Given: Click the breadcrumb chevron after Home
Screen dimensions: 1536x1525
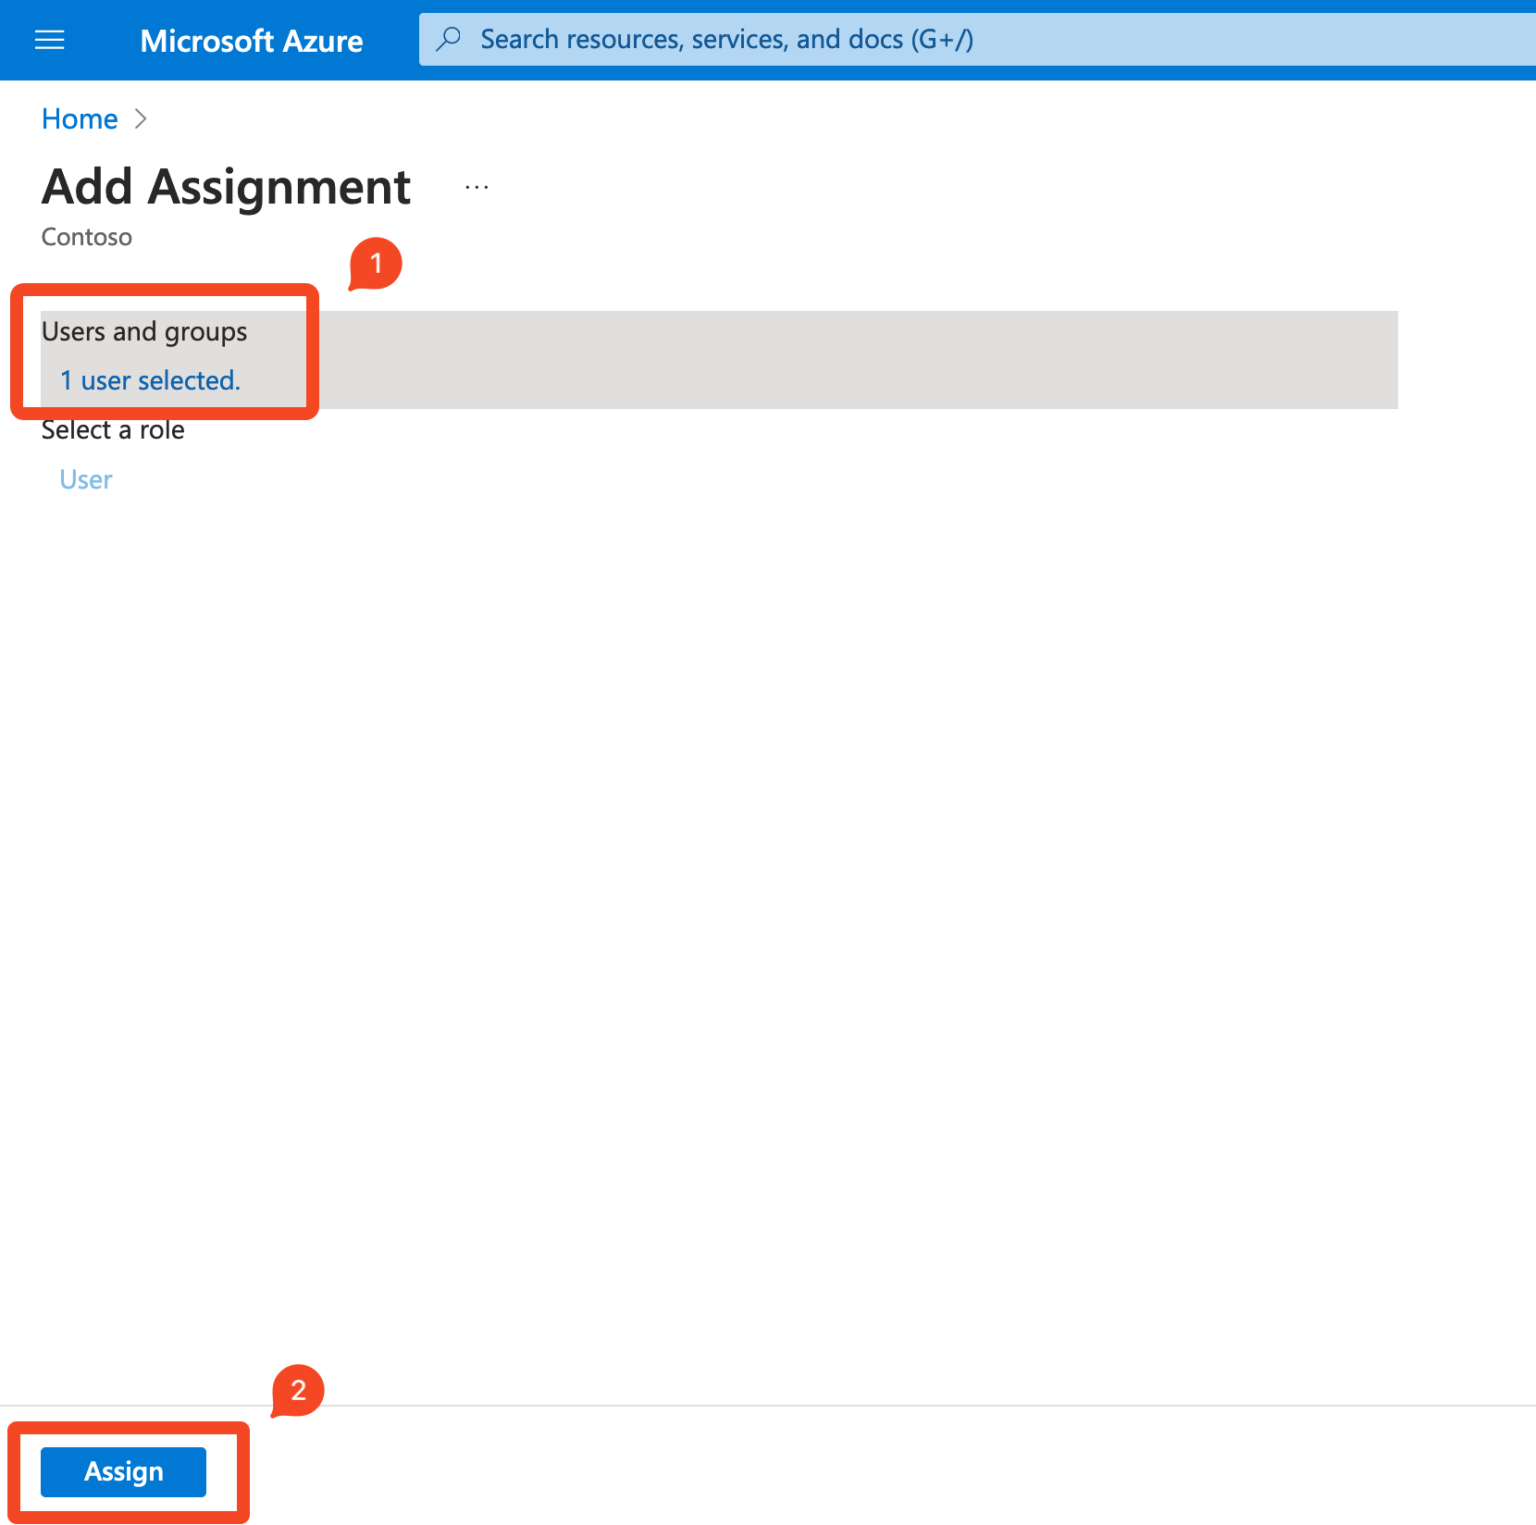Looking at the screenshot, I should [141, 118].
